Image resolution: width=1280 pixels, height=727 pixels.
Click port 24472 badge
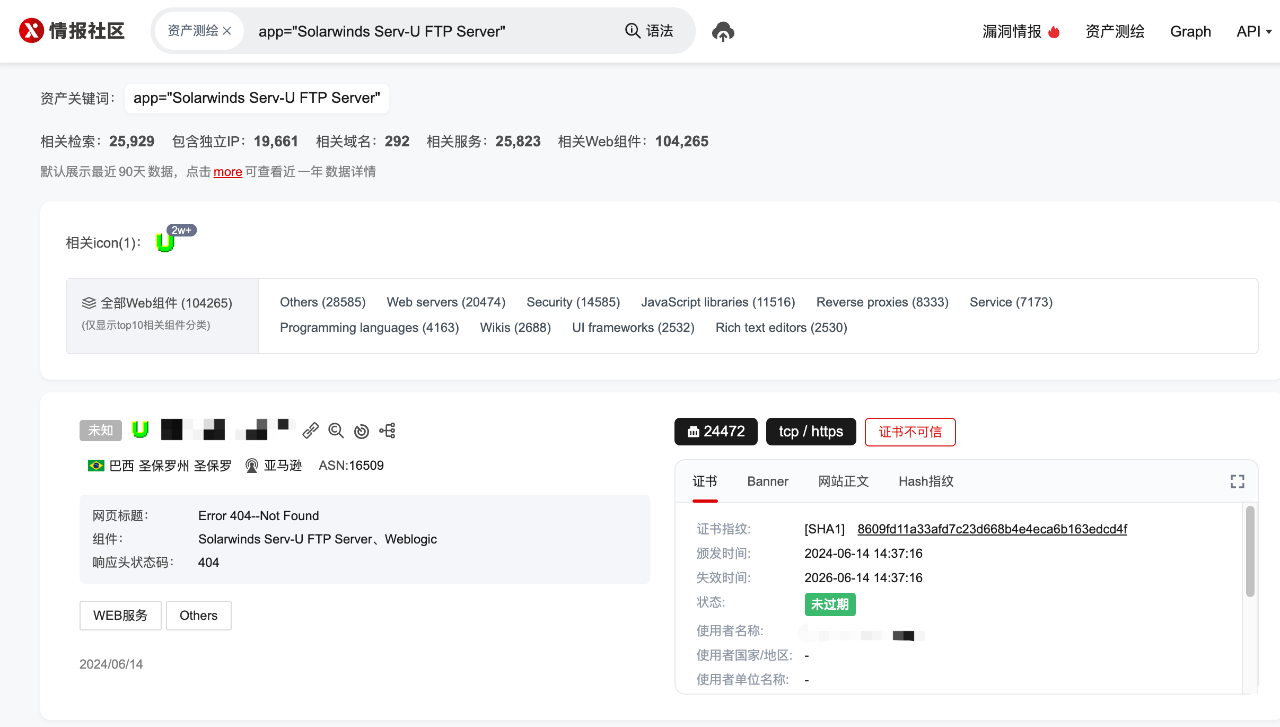click(716, 431)
